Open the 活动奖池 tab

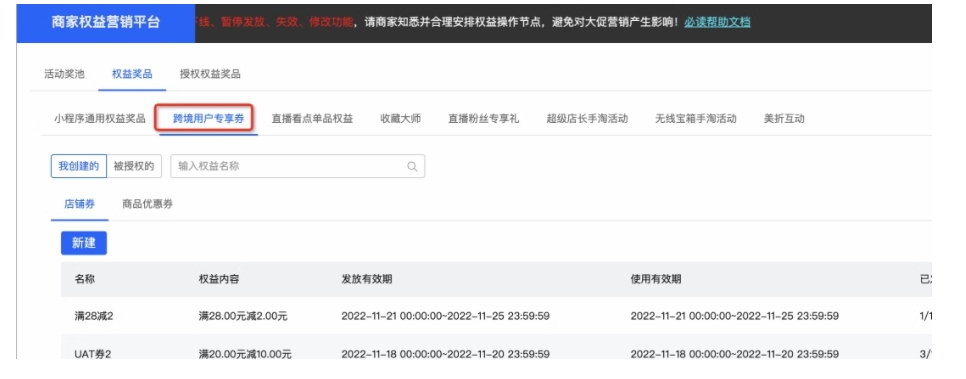coord(64,75)
